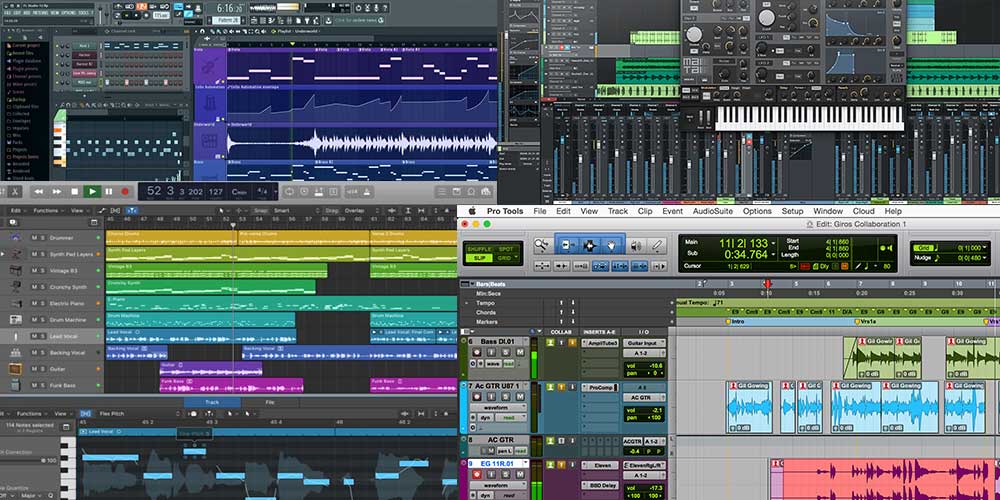This screenshot has height=500, width=1000.
Task: Open the AudioSuite menu in Pro Tools
Action: point(713,211)
